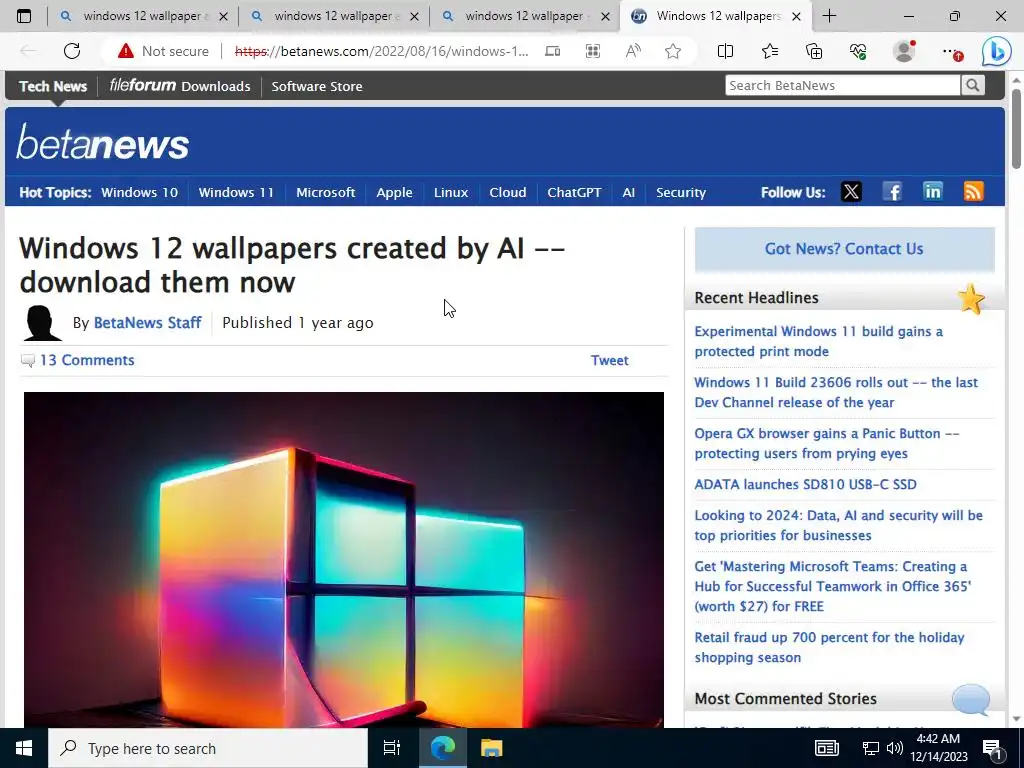The width and height of the screenshot is (1024, 768).
Task: Open Tech News menu item
Action: click(x=53, y=86)
